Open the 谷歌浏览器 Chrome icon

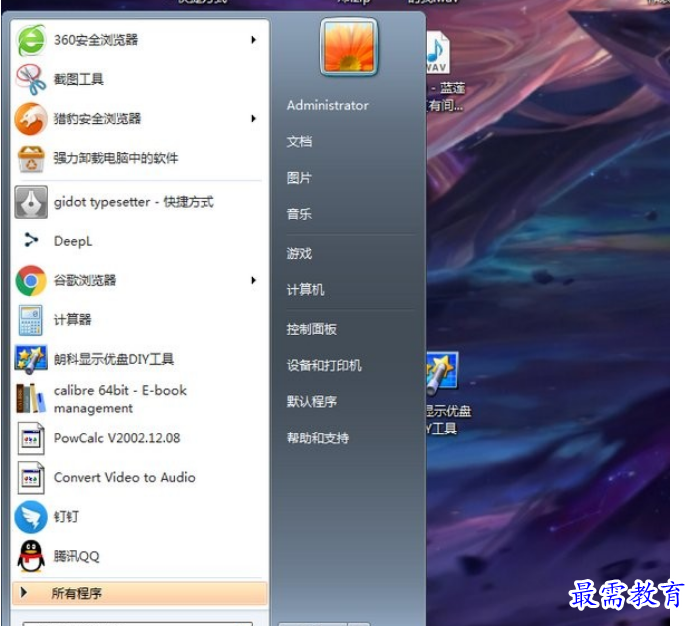pos(30,280)
